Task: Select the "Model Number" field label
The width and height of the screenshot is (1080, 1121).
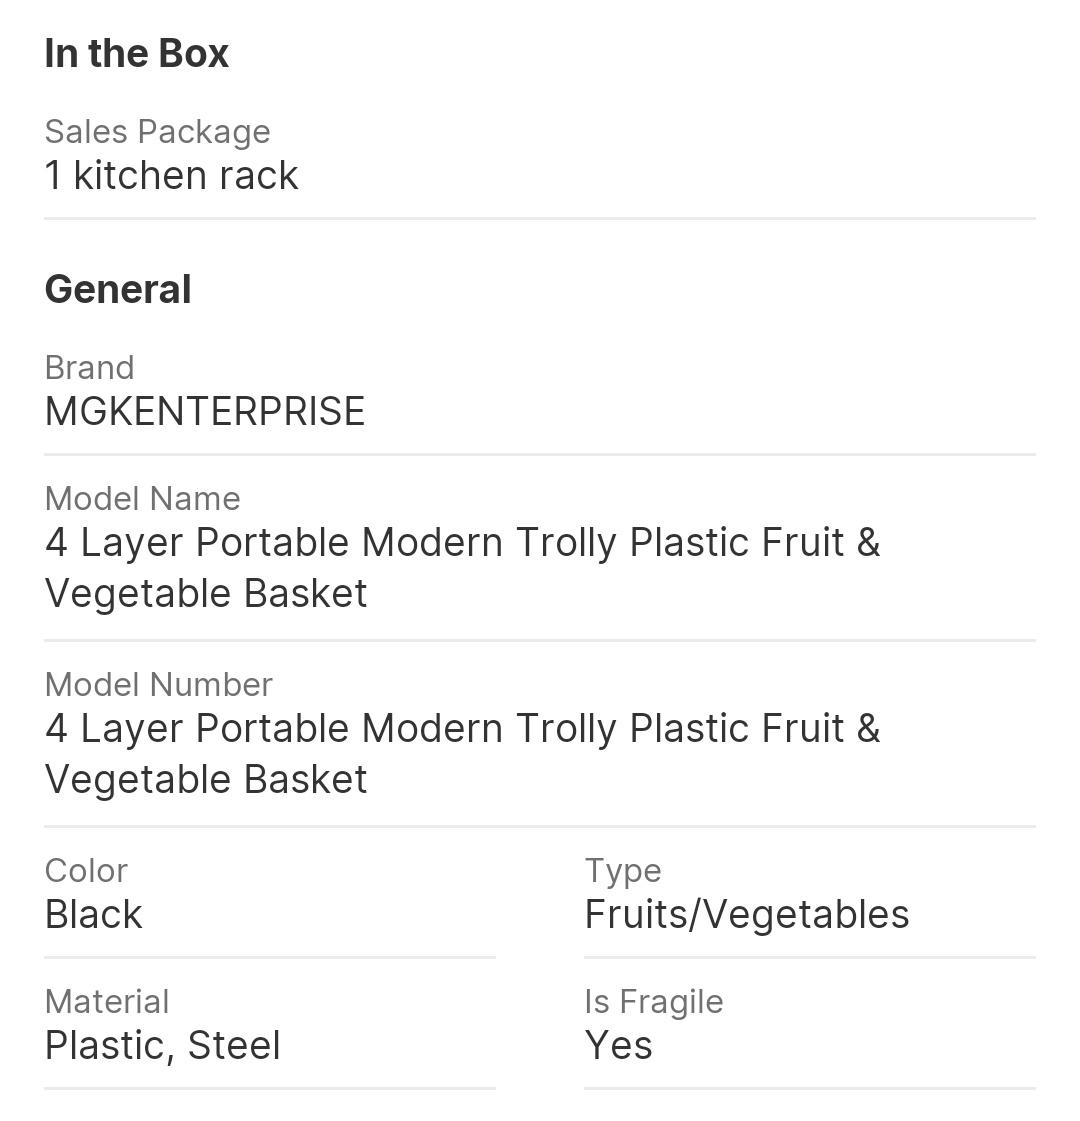Action: (x=158, y=684)
